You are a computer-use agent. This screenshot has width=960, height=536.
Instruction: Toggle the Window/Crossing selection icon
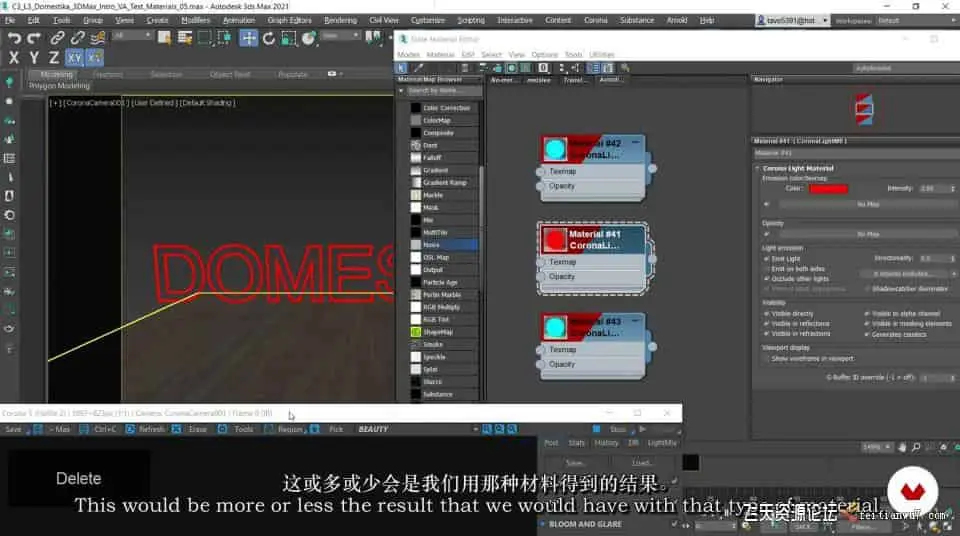click(x=224, y=38)
